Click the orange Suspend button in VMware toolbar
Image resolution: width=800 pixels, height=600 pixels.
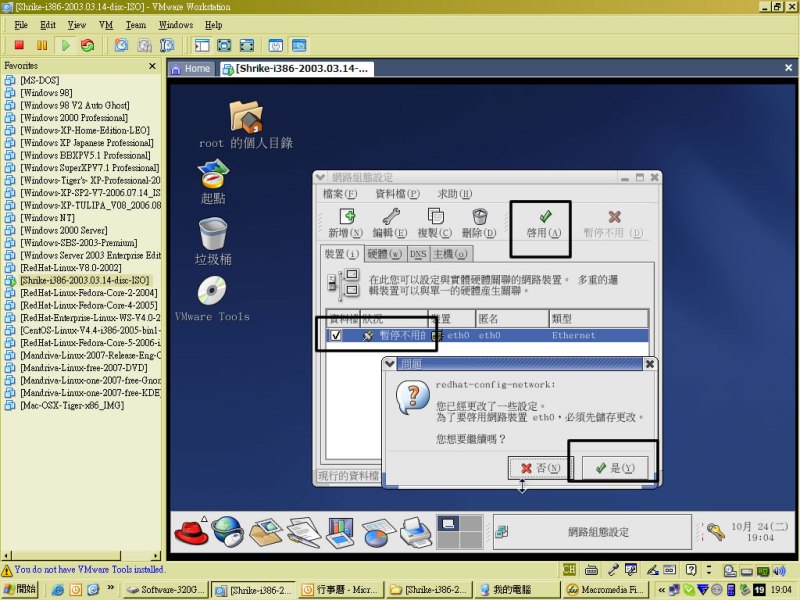[x=42, y=45]
